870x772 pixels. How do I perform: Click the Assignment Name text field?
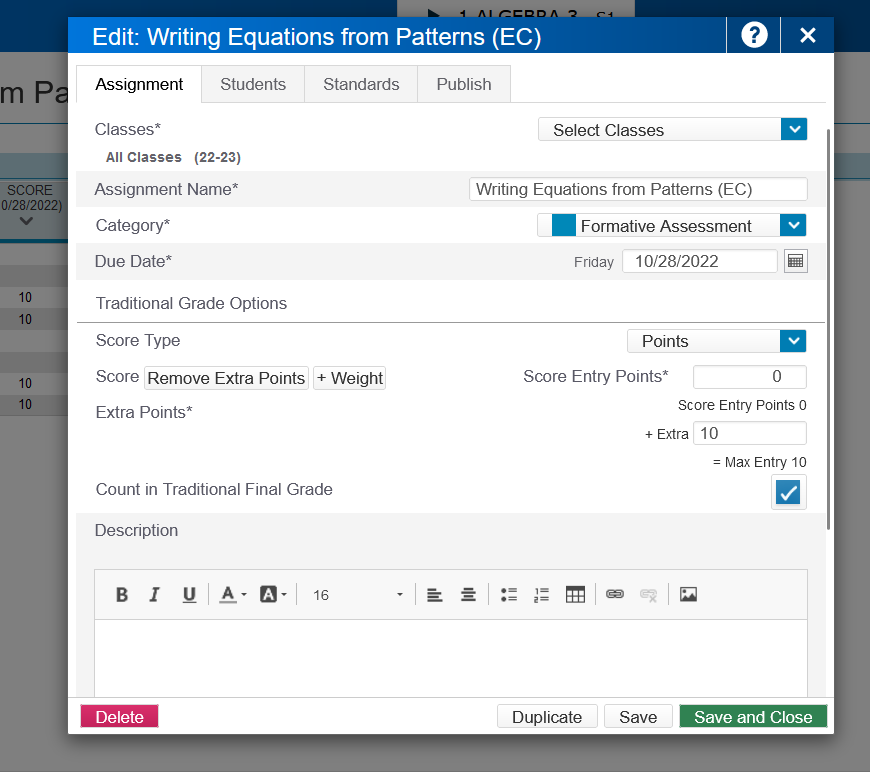tap(638, 189)
